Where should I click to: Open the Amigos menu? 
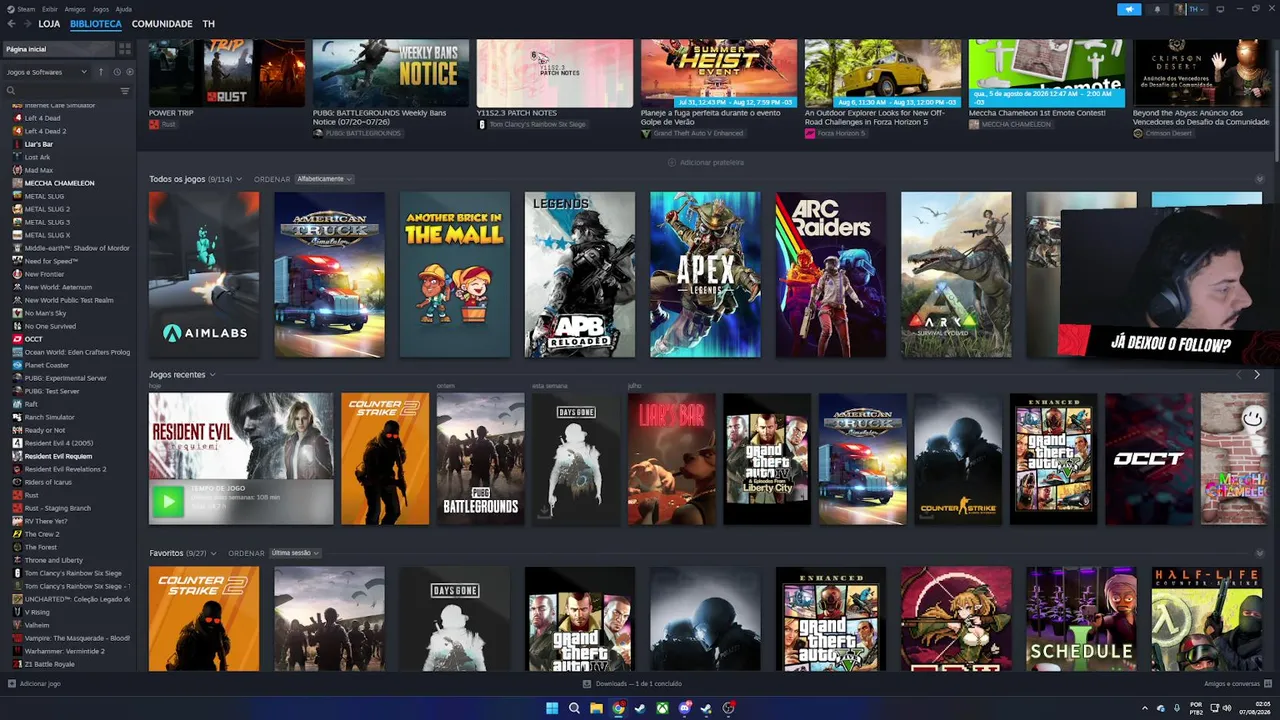click(75, 9)
